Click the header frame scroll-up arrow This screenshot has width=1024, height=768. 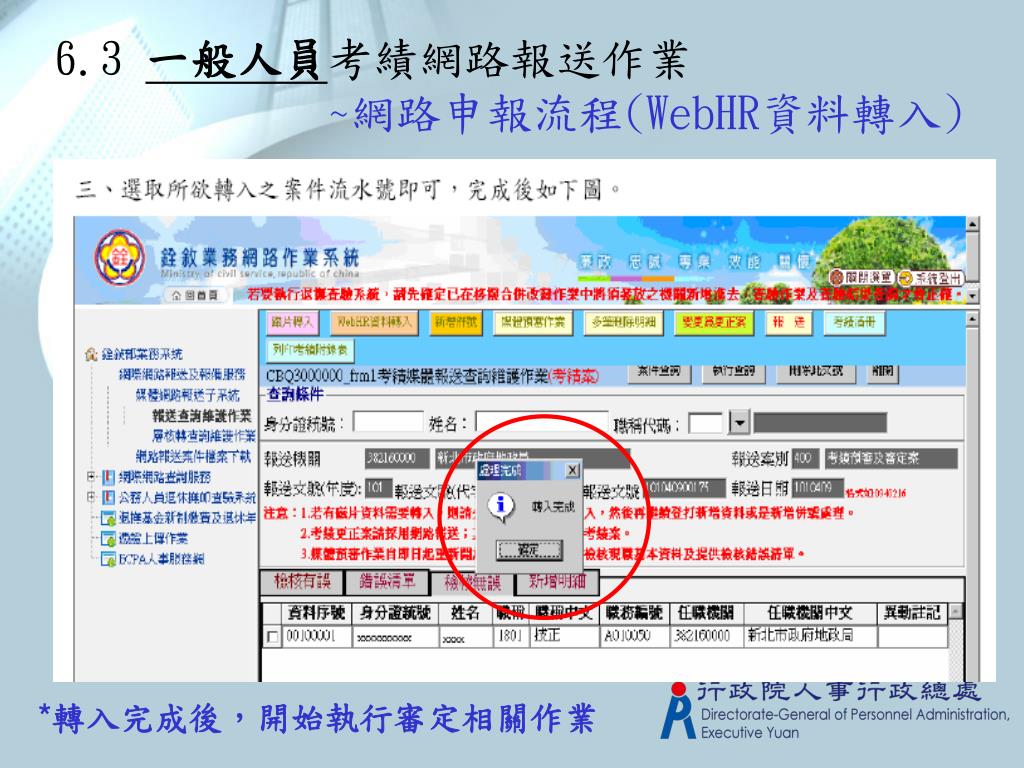click(x=972, y=224)
